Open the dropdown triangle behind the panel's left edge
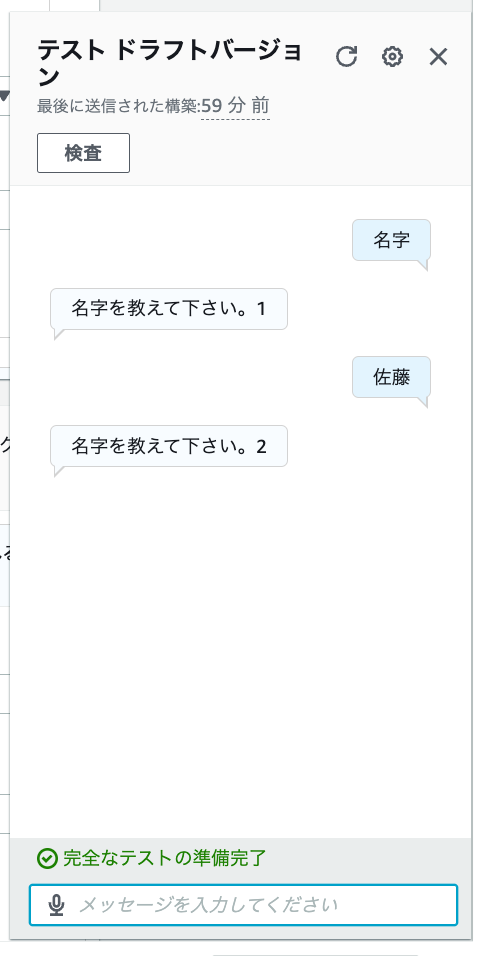The width and height of the screenshot is (490, 956). [5, 96]
